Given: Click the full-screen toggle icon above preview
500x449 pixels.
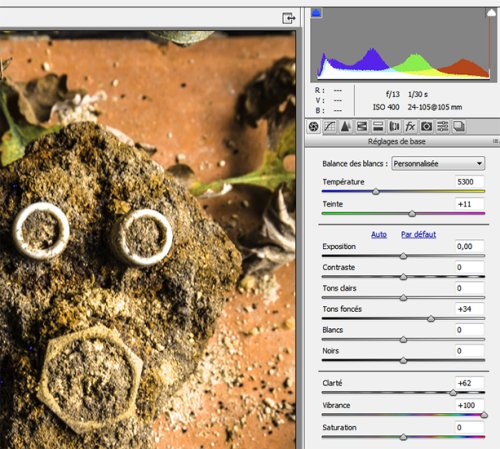Looking at the screenshot, I should tap(289, 18).
